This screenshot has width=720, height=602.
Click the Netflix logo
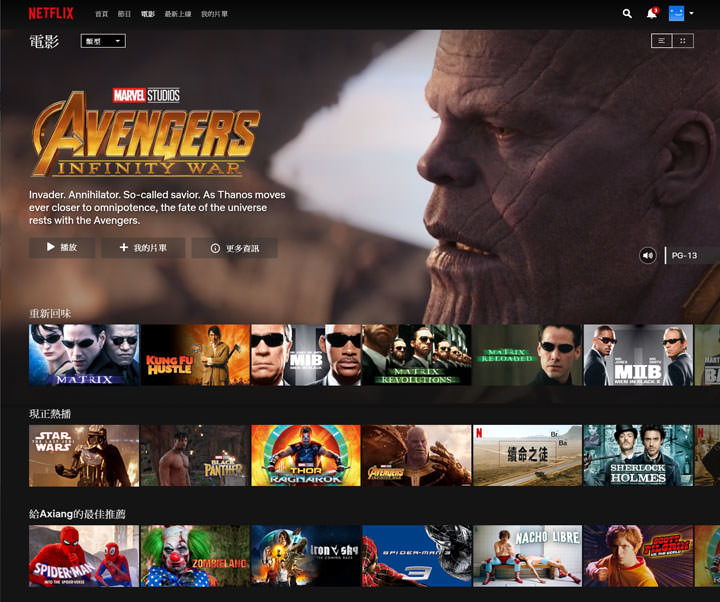click(49, 14)
